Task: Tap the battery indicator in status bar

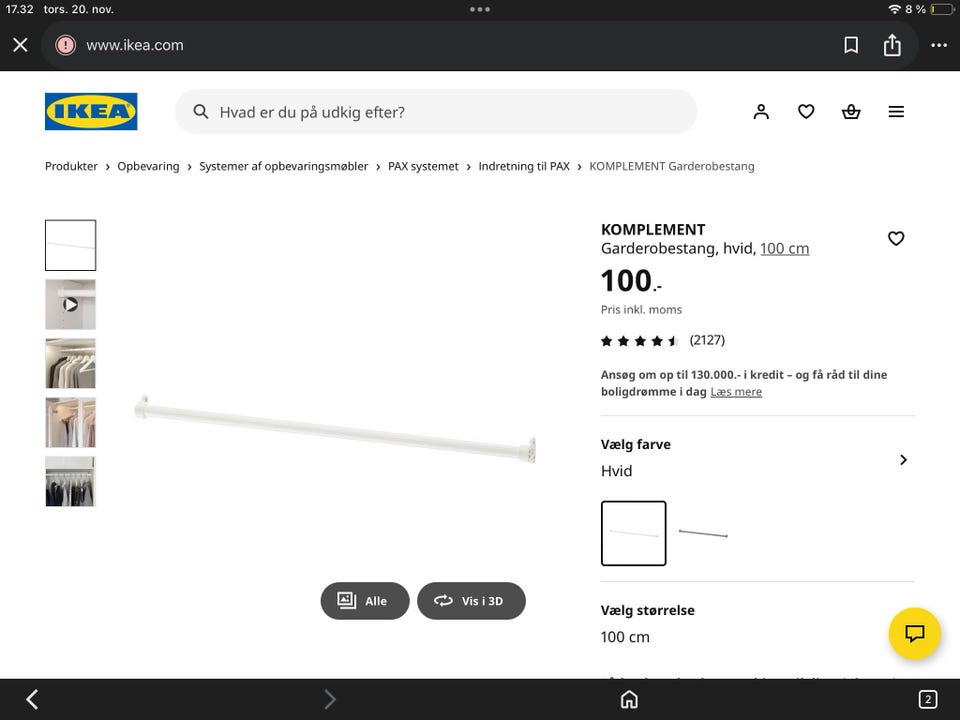Action: (942, 9)
